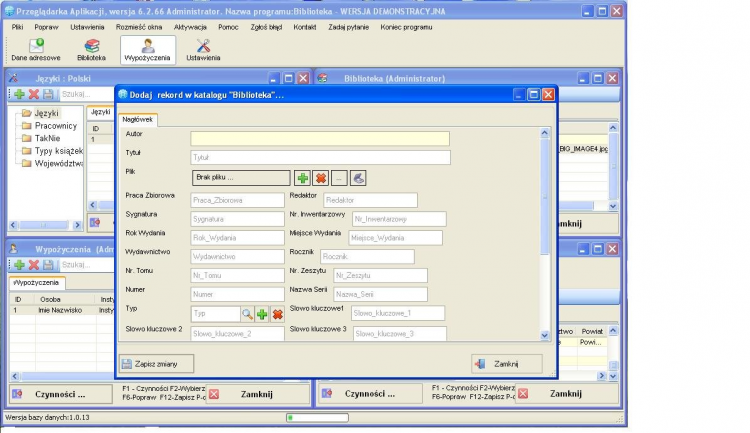Add record with green plus in Języki window
The height and width of the screenshot is (433, 750).
tap(19, 94)
